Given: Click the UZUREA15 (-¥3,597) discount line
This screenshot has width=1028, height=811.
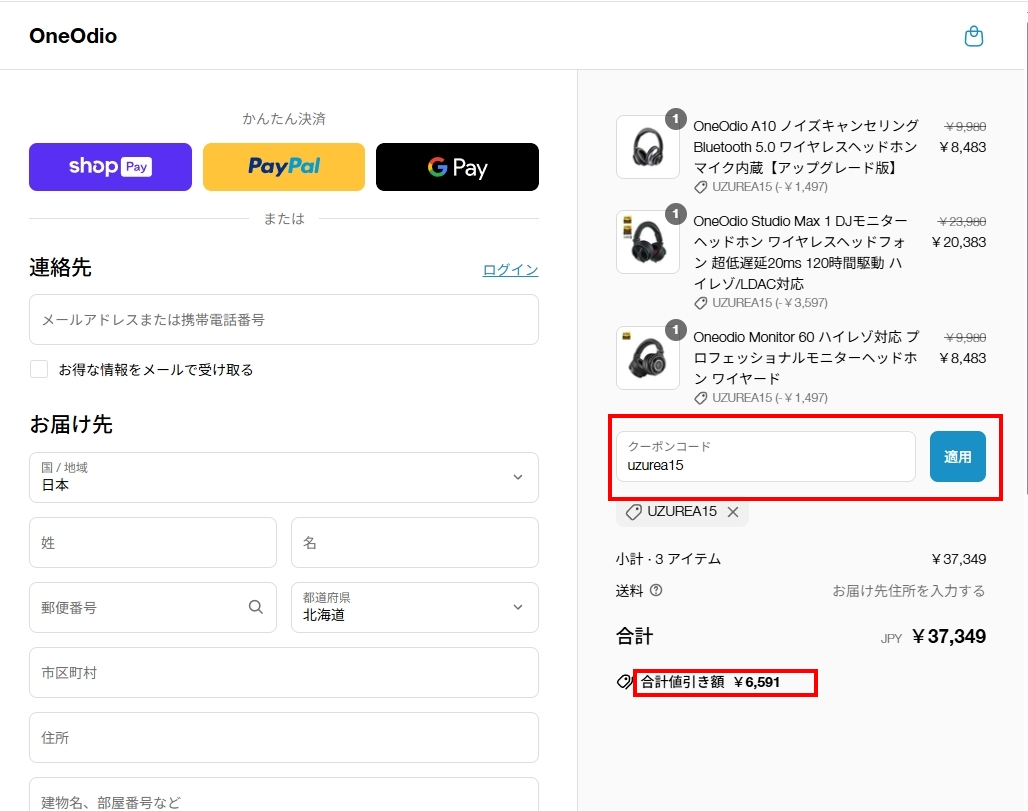Looking at the screenshot, I should coord(770,303).
